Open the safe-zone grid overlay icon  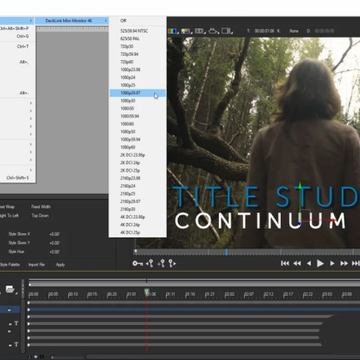pos(199,31)
